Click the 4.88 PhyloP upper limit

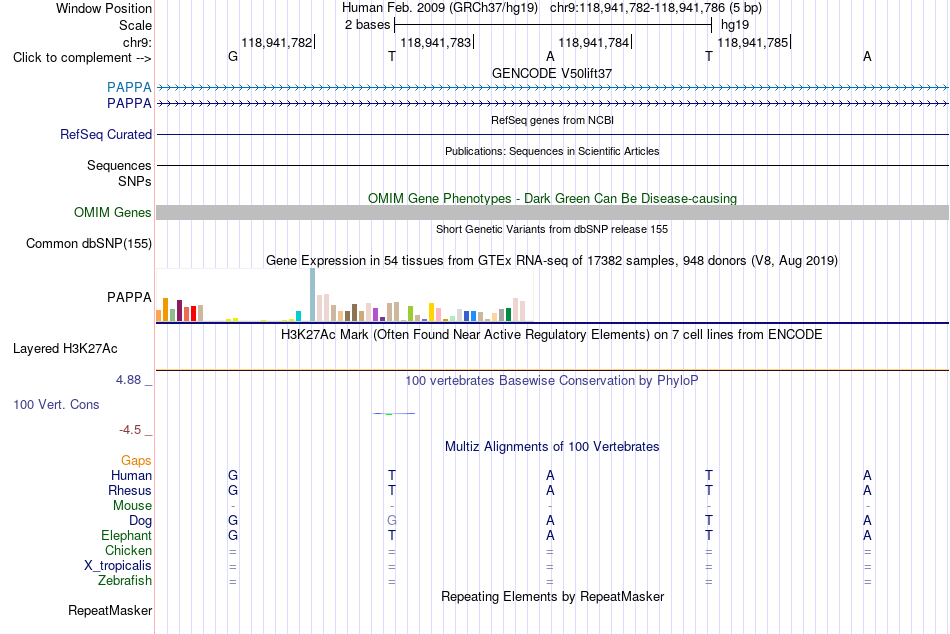[128, 380]
